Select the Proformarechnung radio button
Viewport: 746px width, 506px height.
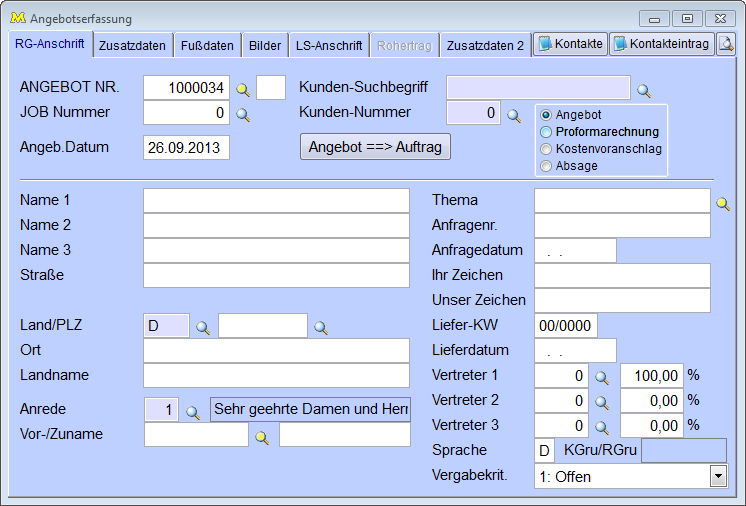546,132
